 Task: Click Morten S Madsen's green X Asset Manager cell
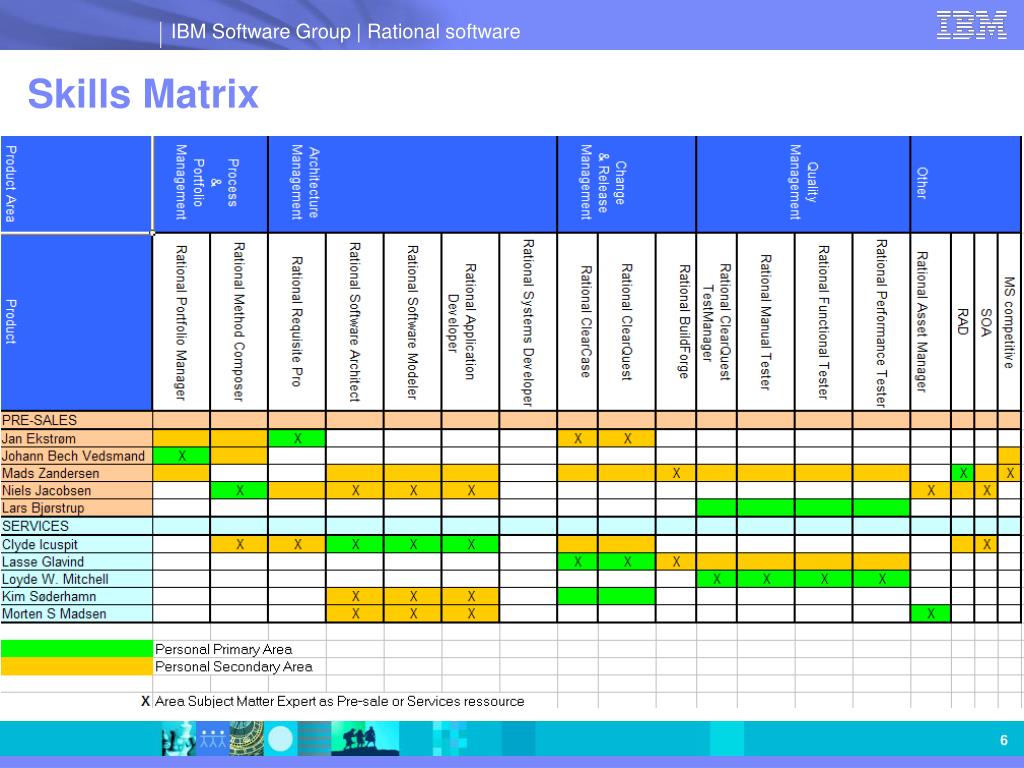[x=931, y=614]
